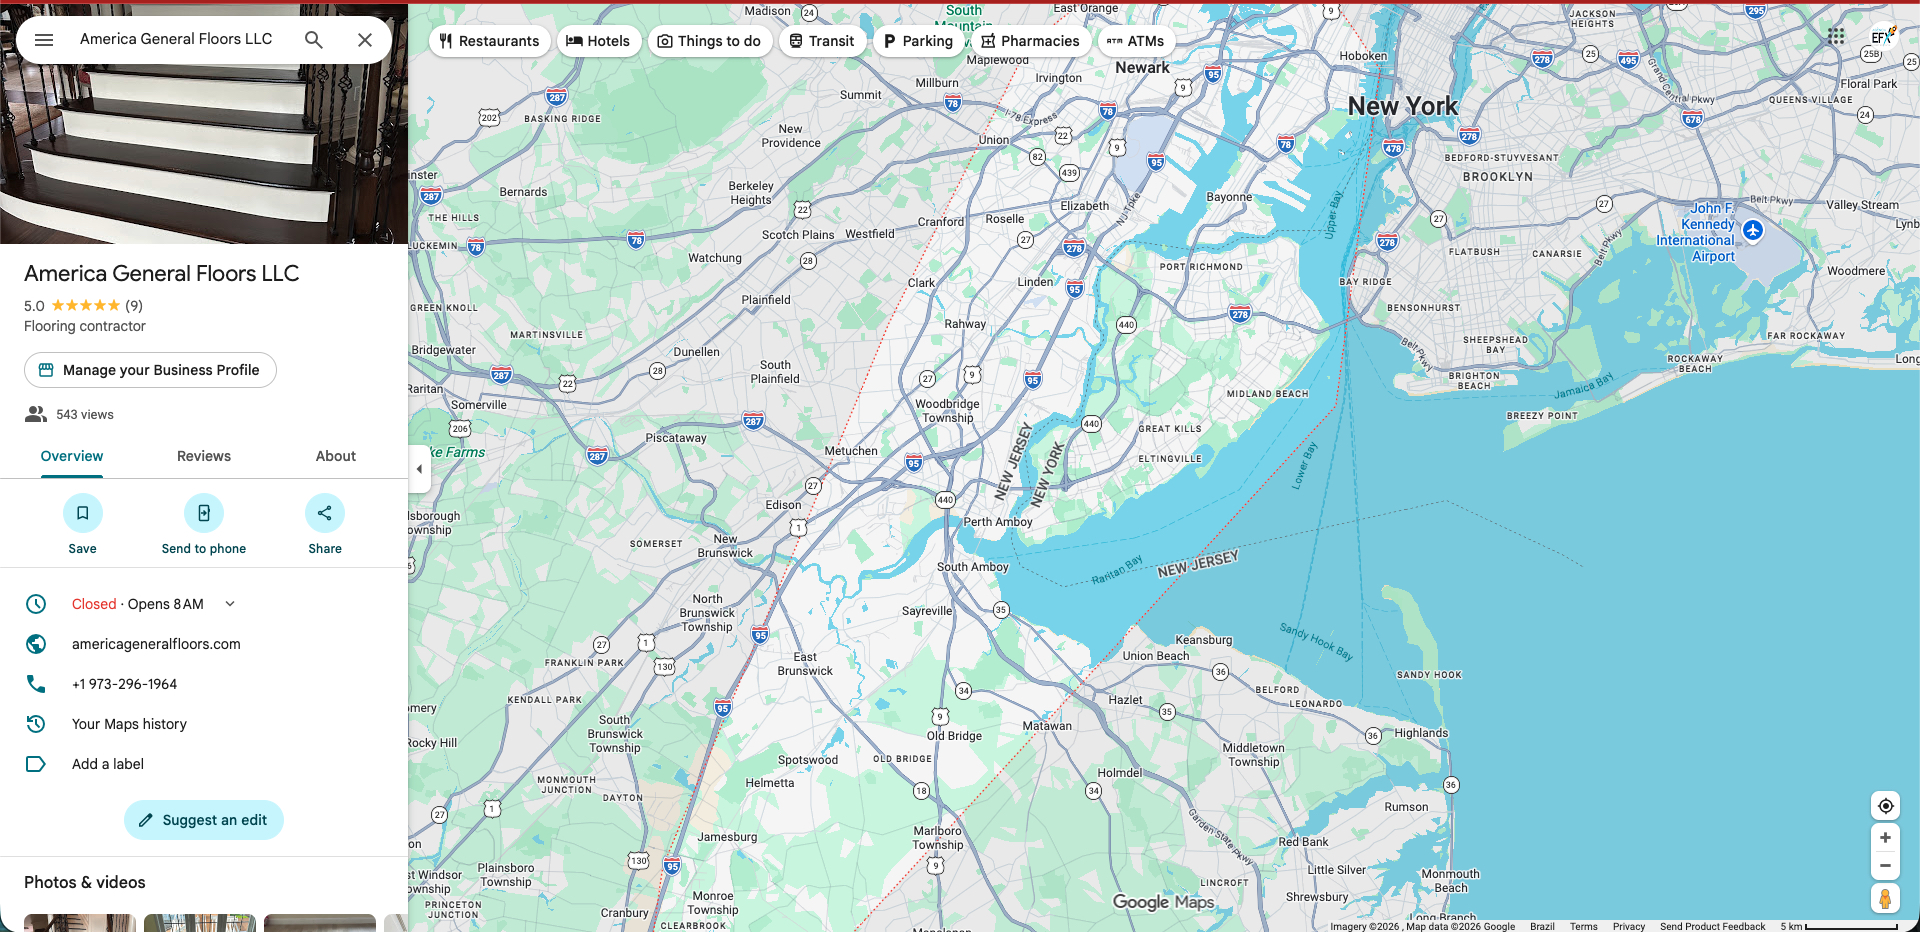Switch to the About tab
Image resolution: width=1920 pixels, height=932 pixels.
336,456
